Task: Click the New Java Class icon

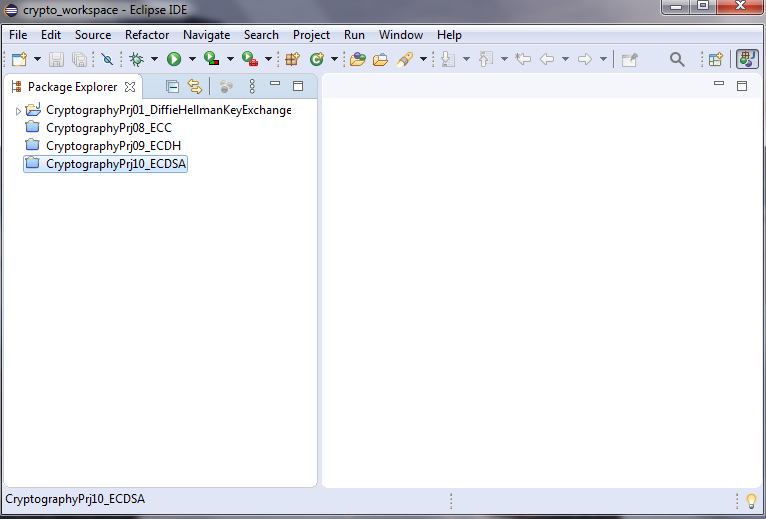Action: [x=317, y=59]
